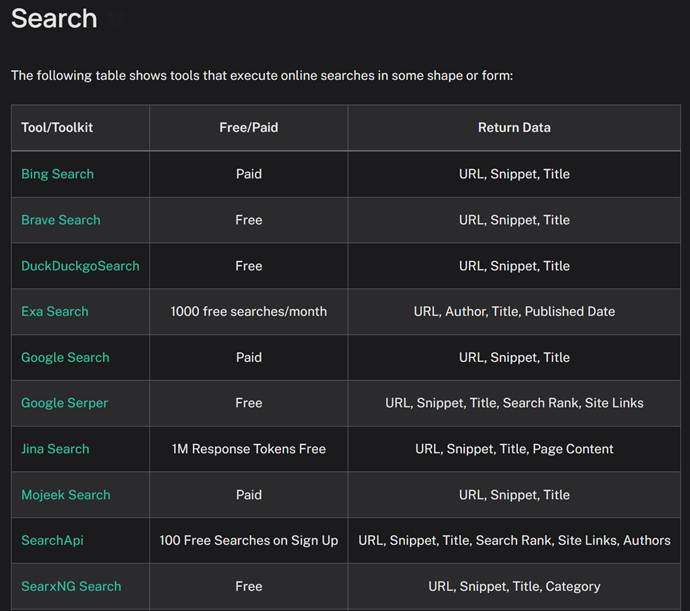Image resolution: width=690 pixels, height=611 pixels.
Task: Open the Brave Search link
Action: click(x=61, y=220)
